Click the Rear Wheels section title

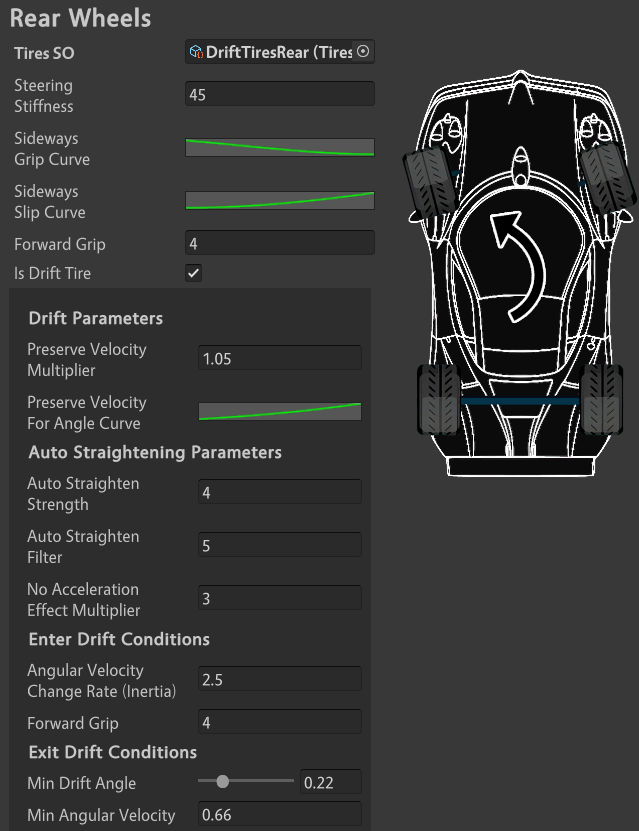click(81, 18)
